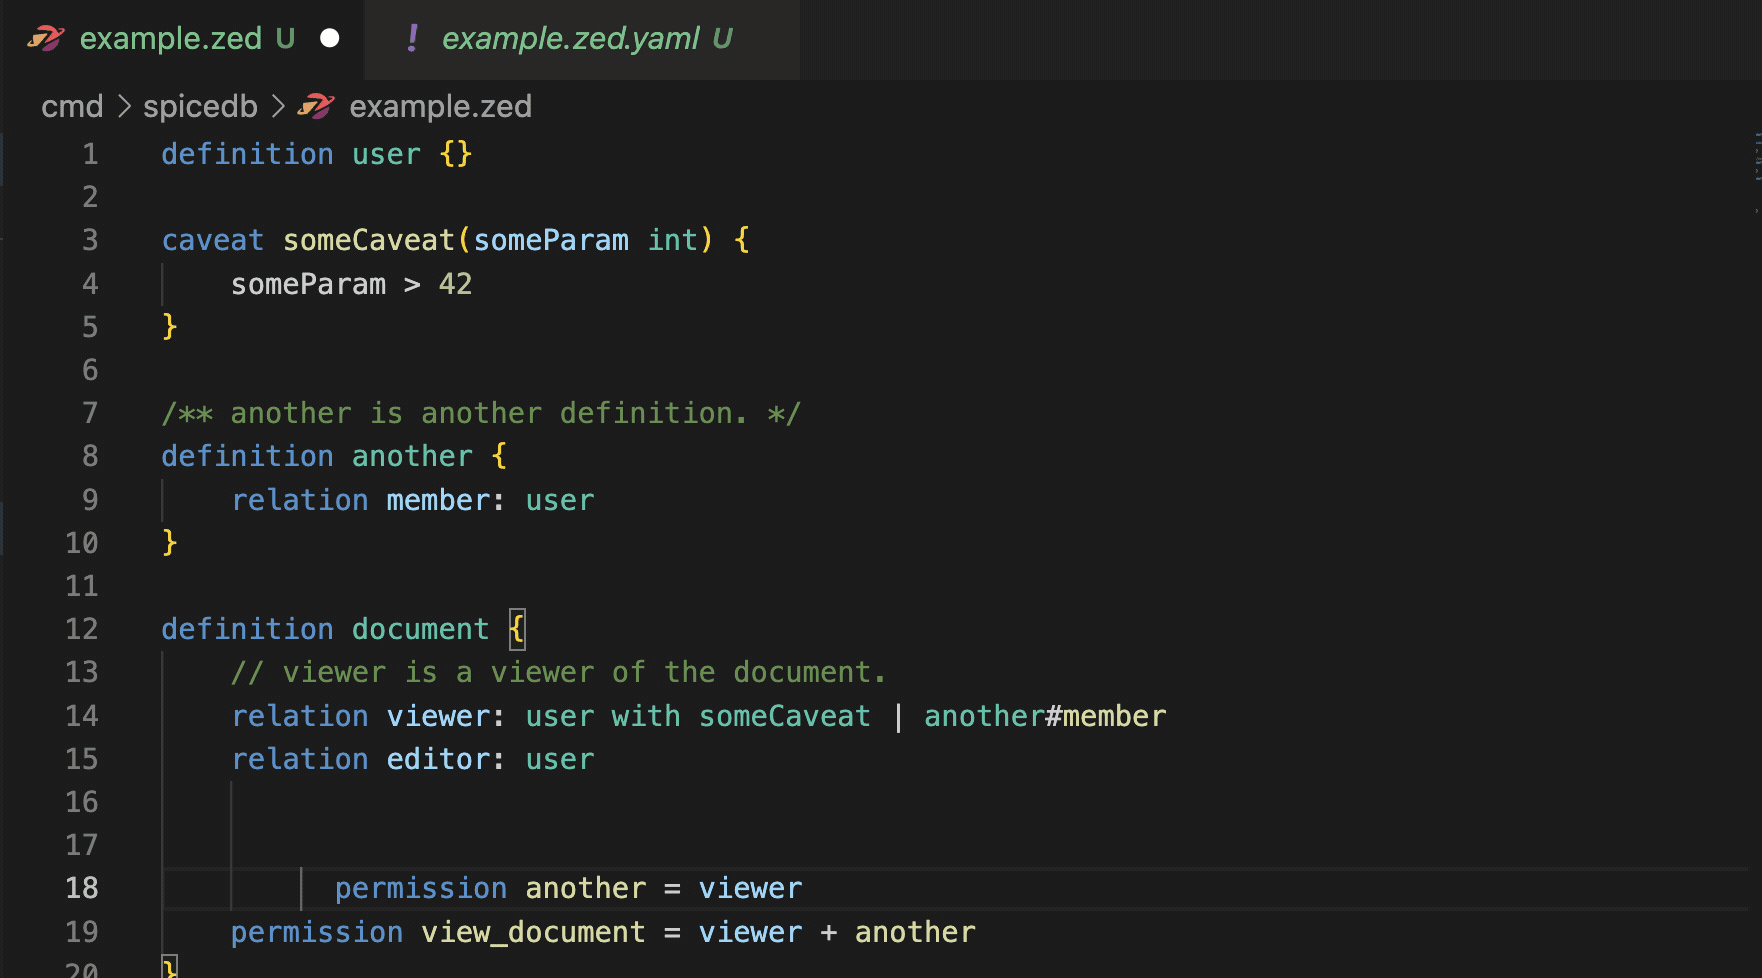Screen dimensions: 1762x978
Task: Click the highlighted opening brace after document
Action: click(516, 629)
